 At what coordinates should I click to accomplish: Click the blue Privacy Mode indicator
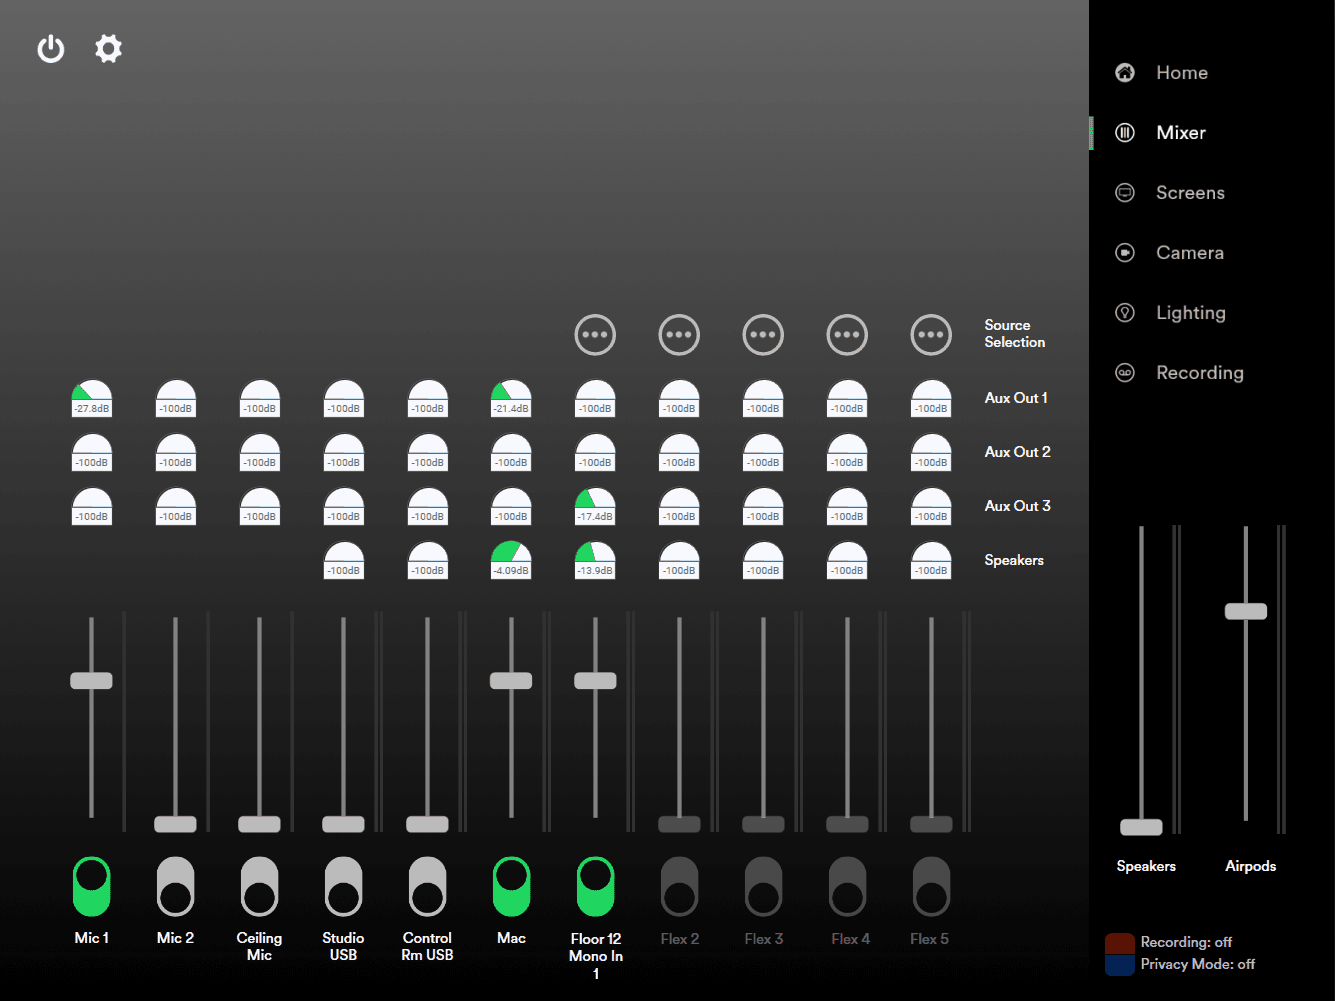click(x=1120, y=965)
